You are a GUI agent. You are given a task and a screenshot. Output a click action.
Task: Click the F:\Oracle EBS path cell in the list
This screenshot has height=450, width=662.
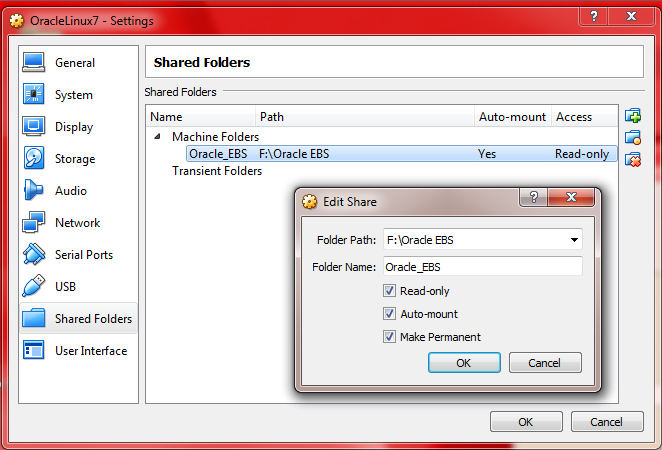294,154
